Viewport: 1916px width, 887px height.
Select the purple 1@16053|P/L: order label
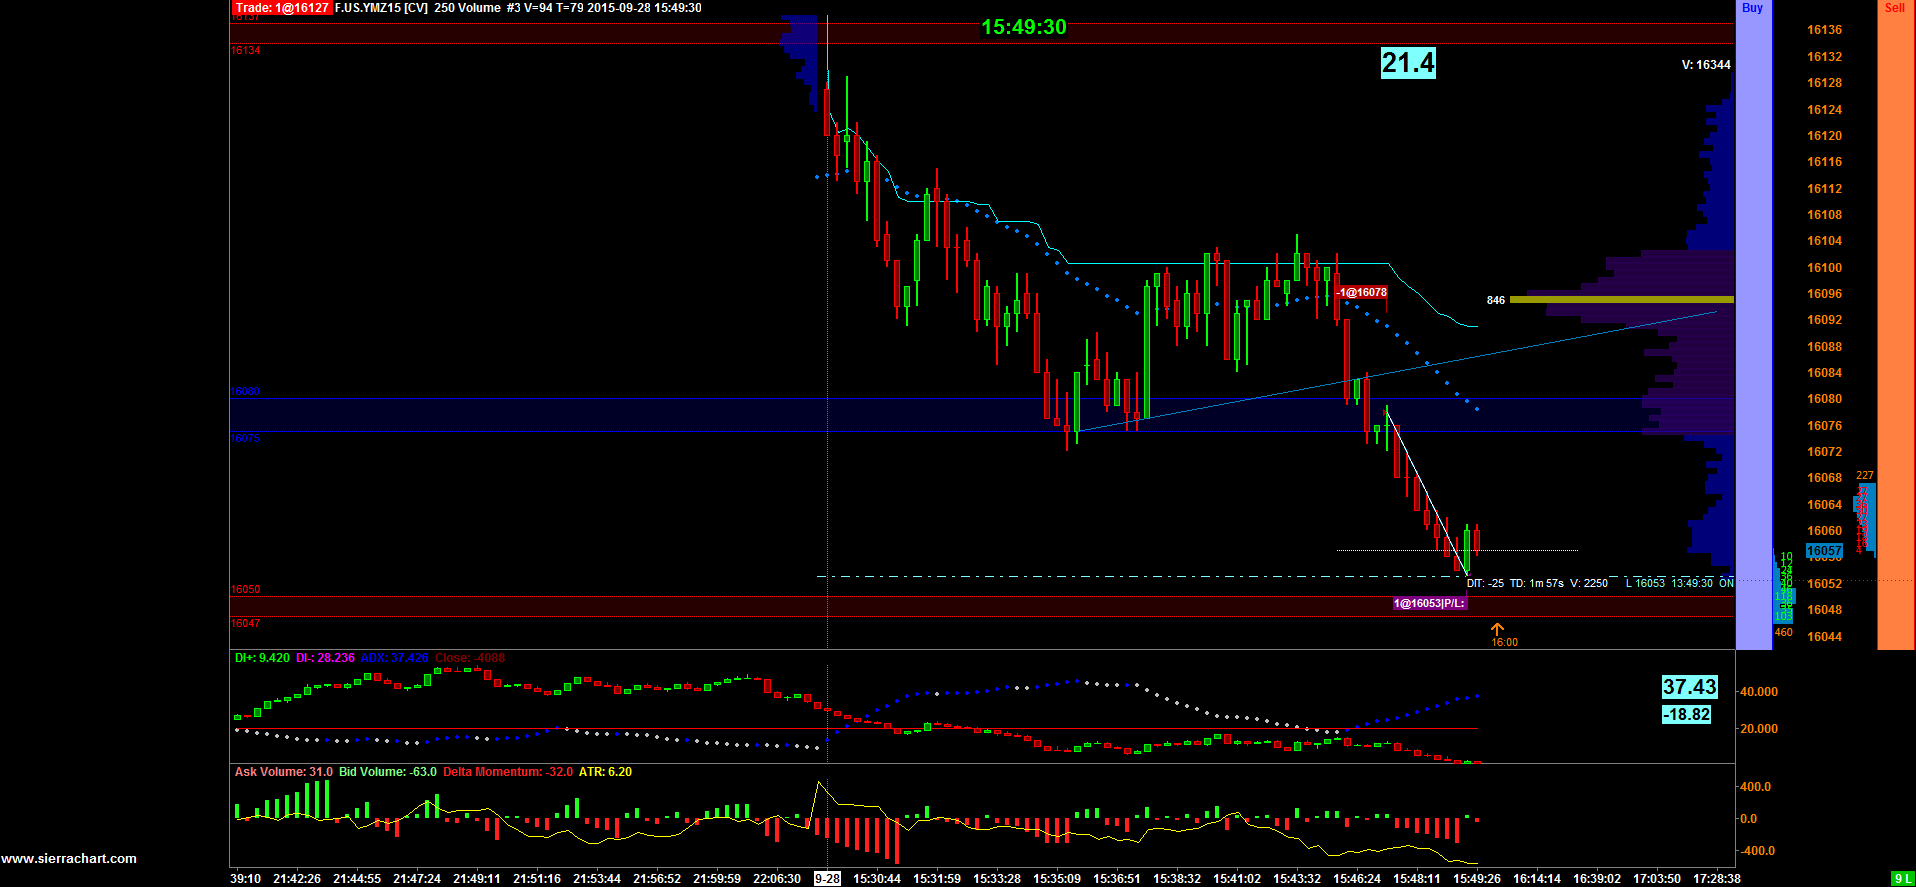coord(1429,603)
